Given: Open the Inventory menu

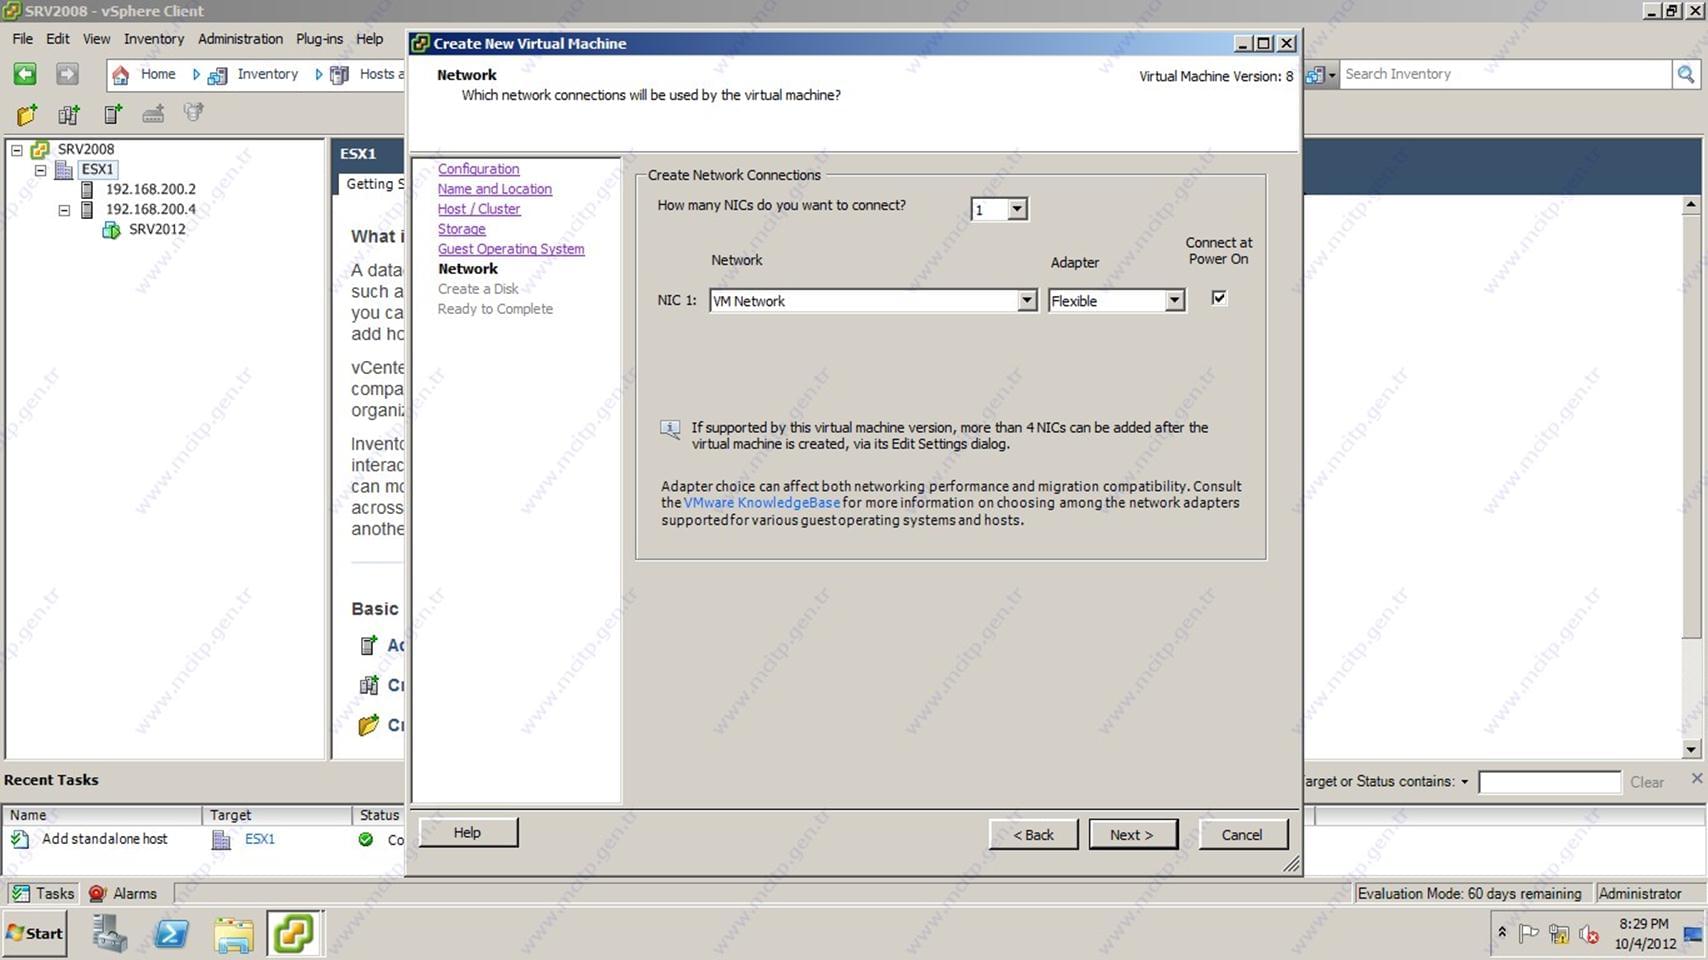Looking at the screenshot, I should 154,39.
